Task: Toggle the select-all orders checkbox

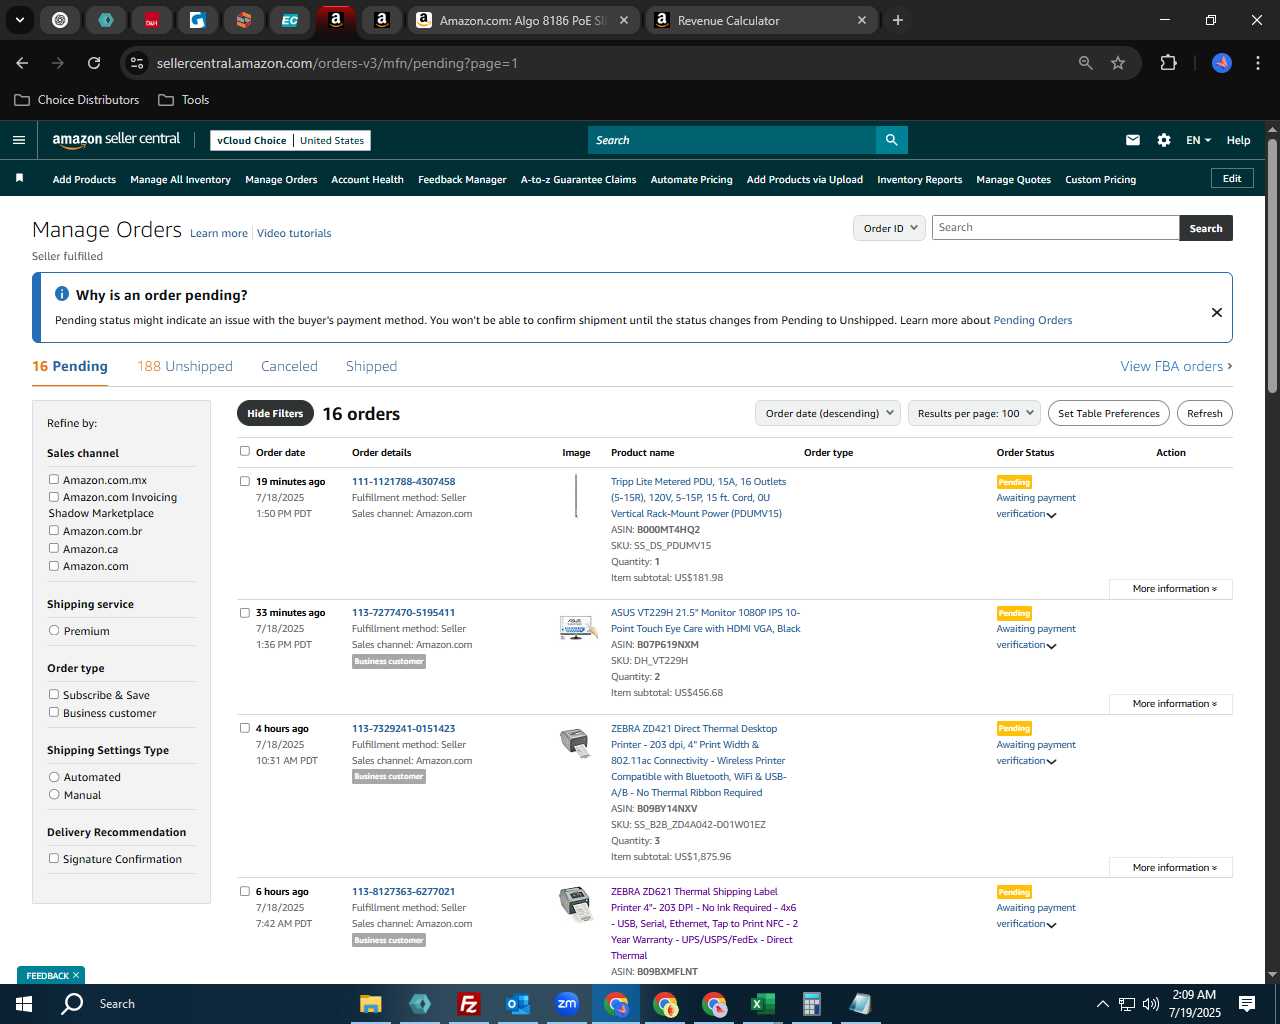Action: [x=244, y=451]
